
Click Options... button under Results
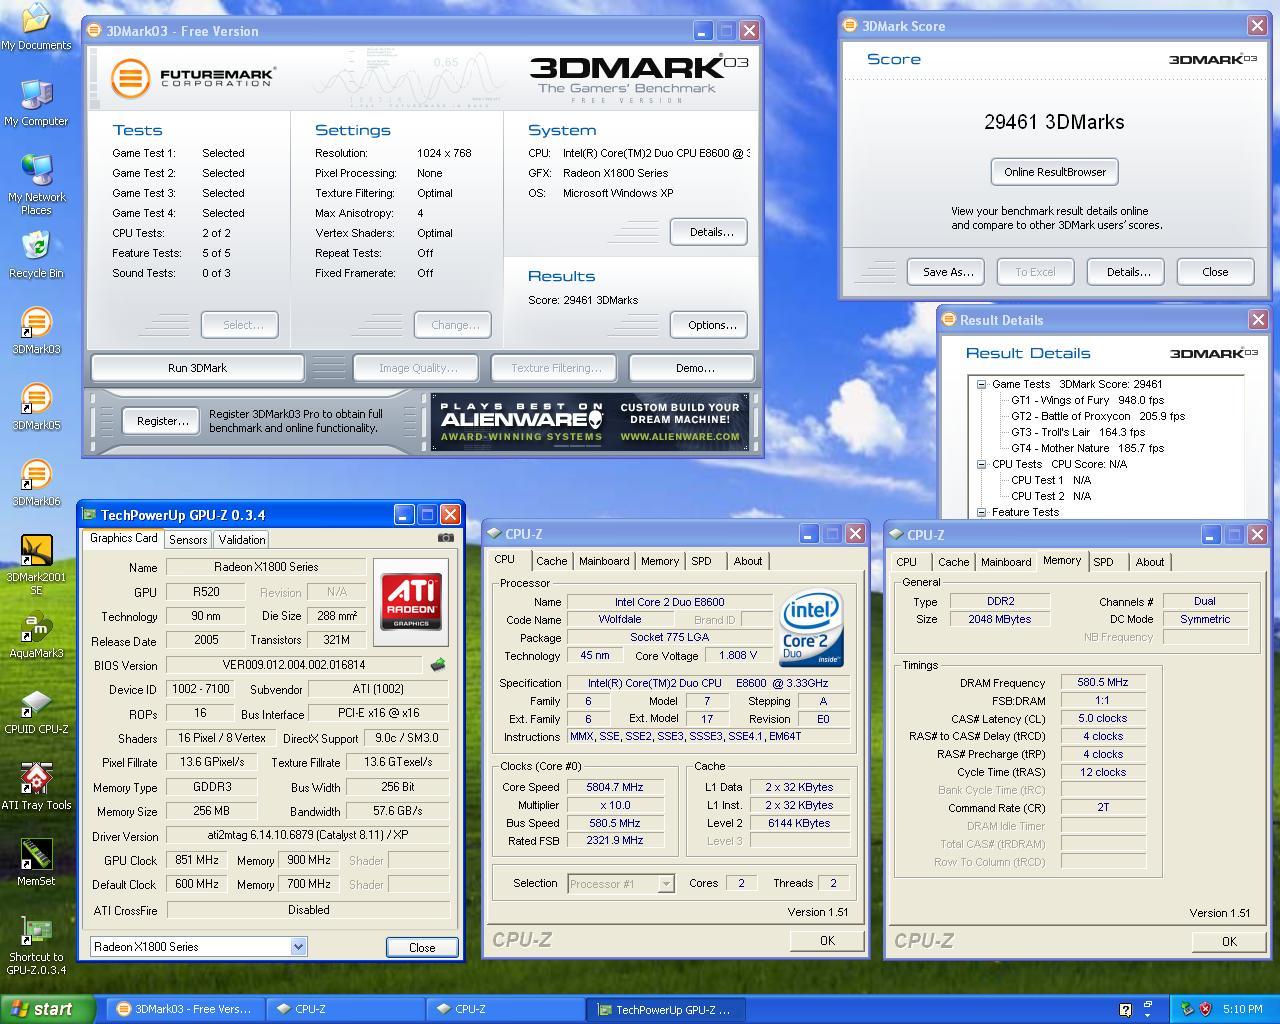point(711,325)
